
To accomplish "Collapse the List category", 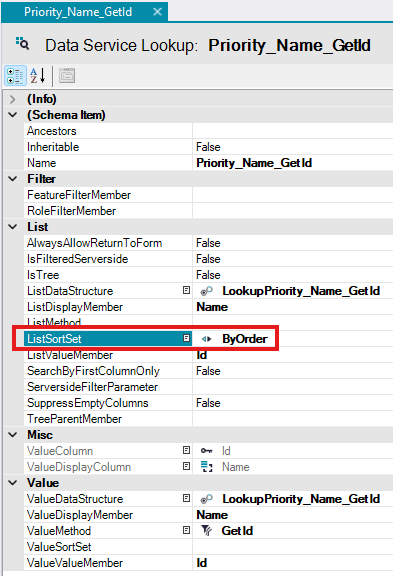I will coord(12,227).
